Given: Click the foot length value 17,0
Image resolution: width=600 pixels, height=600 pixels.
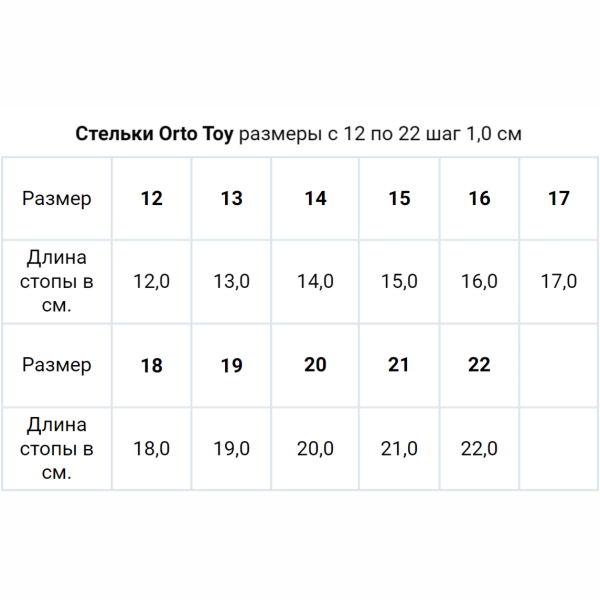Looking at the screenshot, I should [x=559, y=281].
